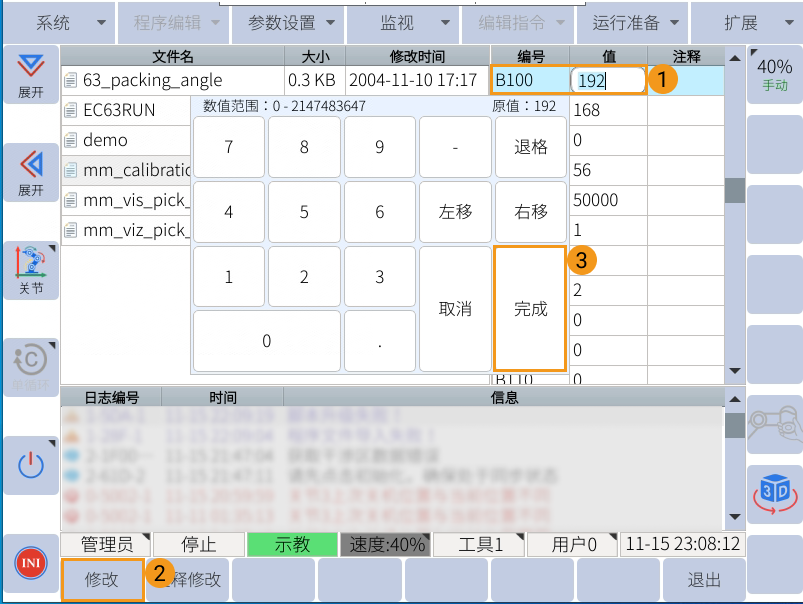Click the 取消 cancel button on keypad
Screen dimensions: 803x604
pos(455,307)
